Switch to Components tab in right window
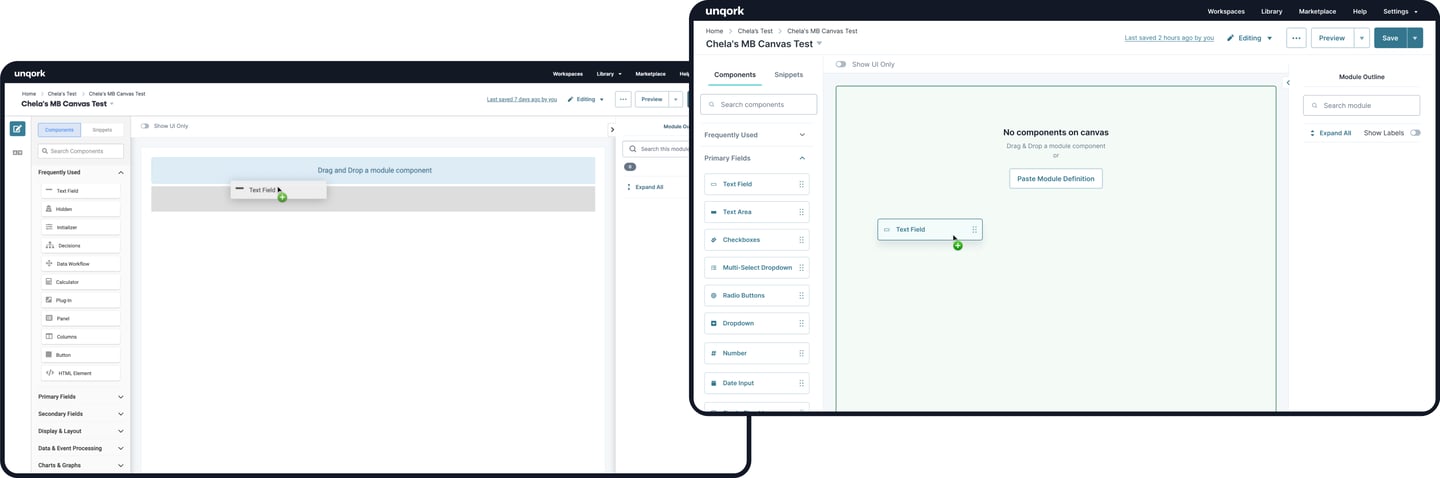Screen dimensions: 1440x478 pos(735,75)
